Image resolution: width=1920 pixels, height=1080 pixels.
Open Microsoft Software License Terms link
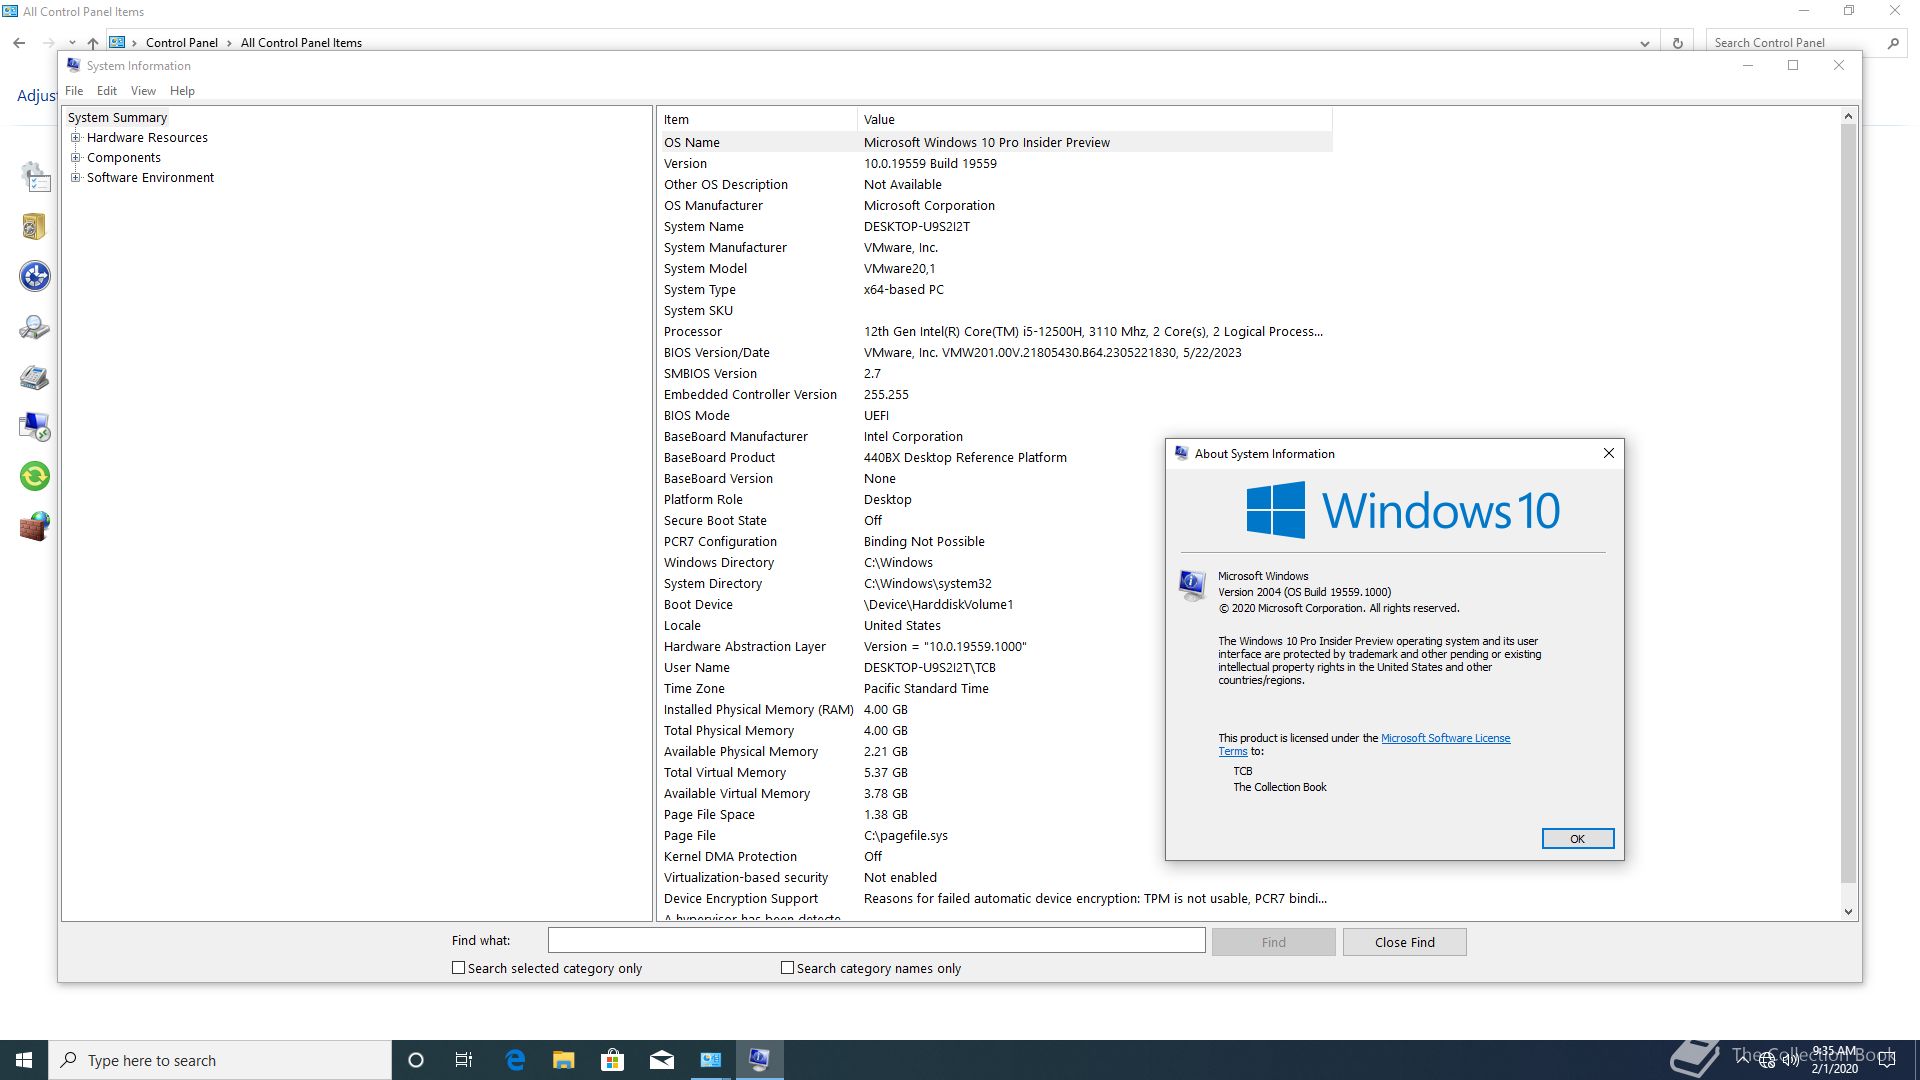coord(1445,738)
